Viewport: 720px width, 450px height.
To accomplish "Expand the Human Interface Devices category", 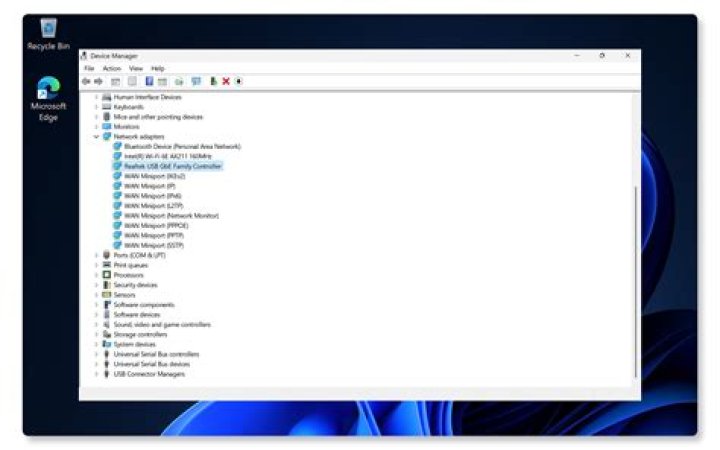I will pyautogui.click(x=96, y=97).
